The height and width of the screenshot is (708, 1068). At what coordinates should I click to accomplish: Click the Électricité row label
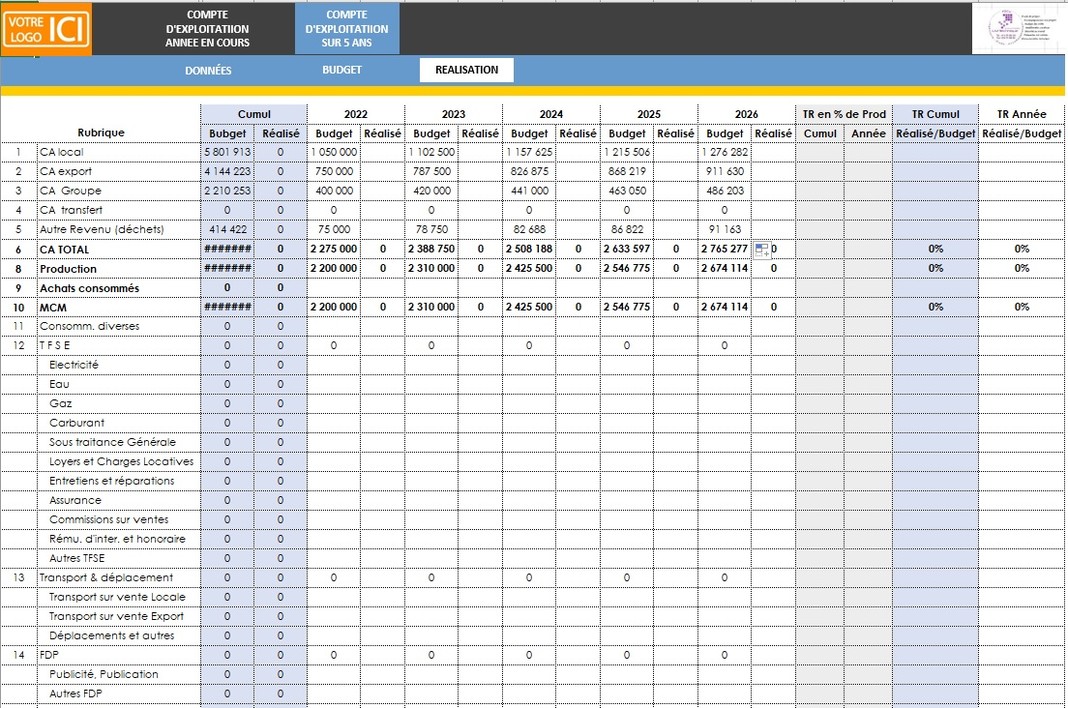[x=76, y=364]
